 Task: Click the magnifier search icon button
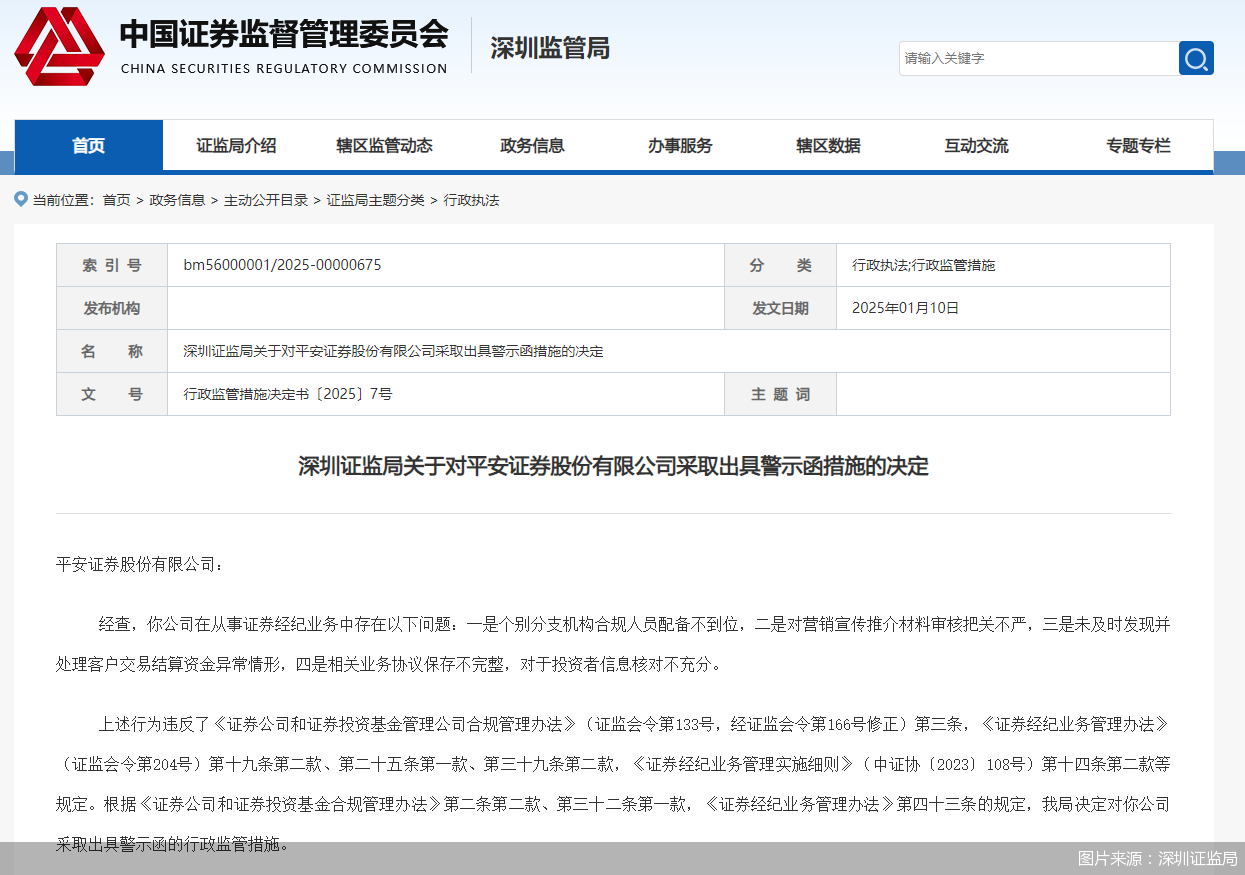[1196, 58]
